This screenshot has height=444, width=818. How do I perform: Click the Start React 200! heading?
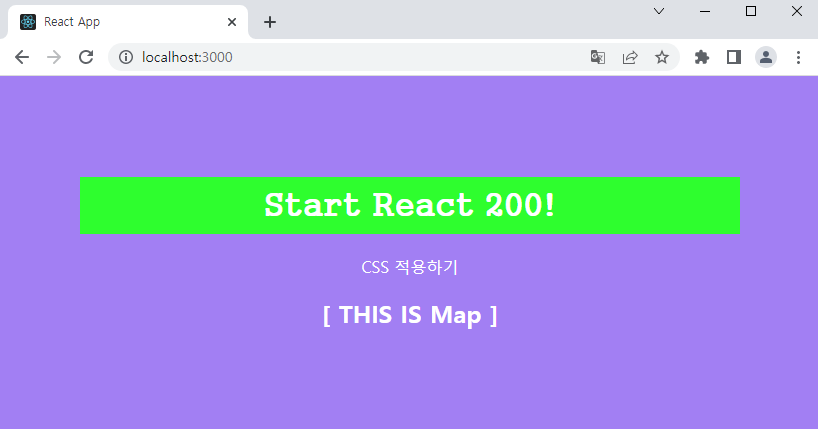coord(410,205)
